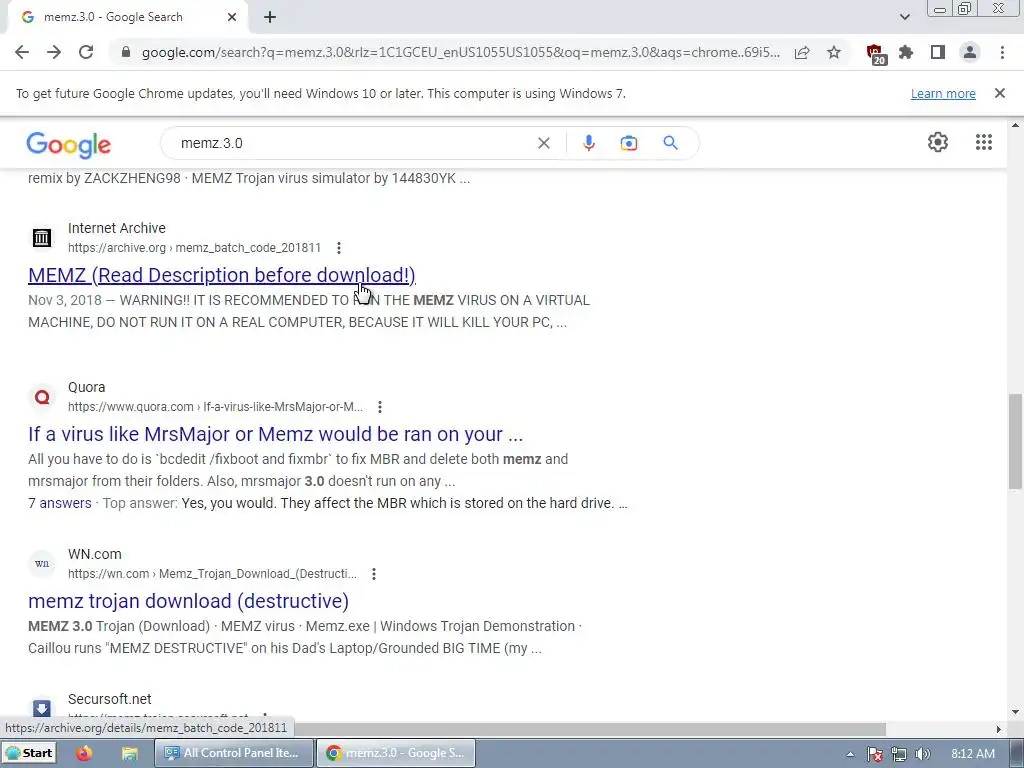Click the vertical scrollbar thumb
1024x768 pixels.
click(1015, 441)
